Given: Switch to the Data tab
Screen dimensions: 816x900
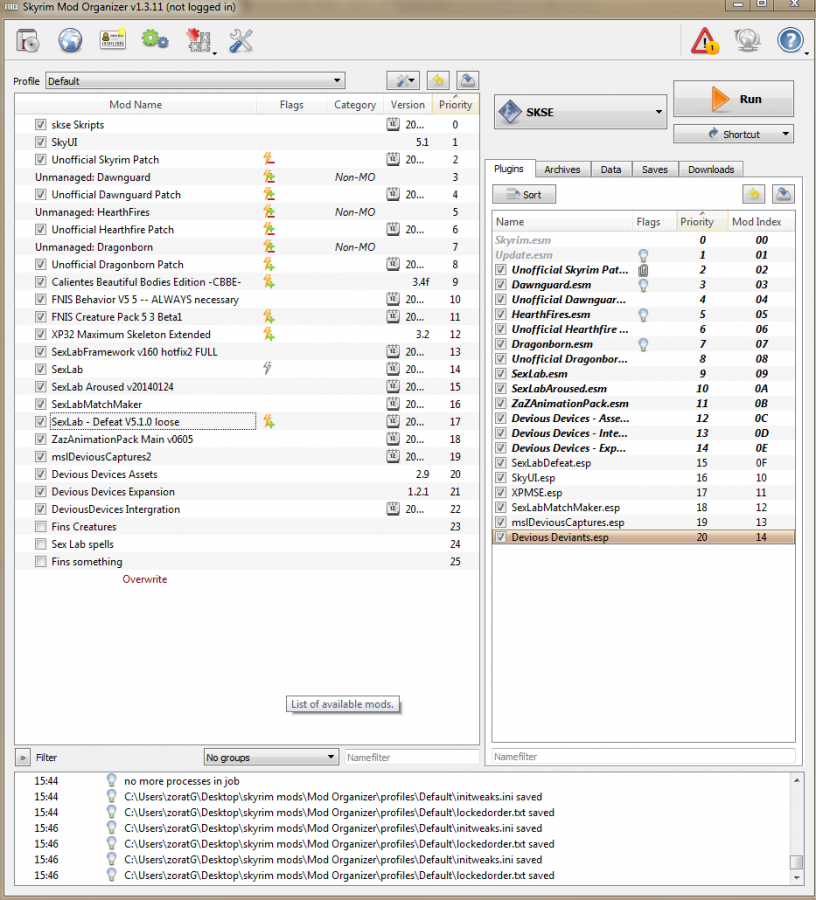Looking at the screenshot, I should 611,169.
